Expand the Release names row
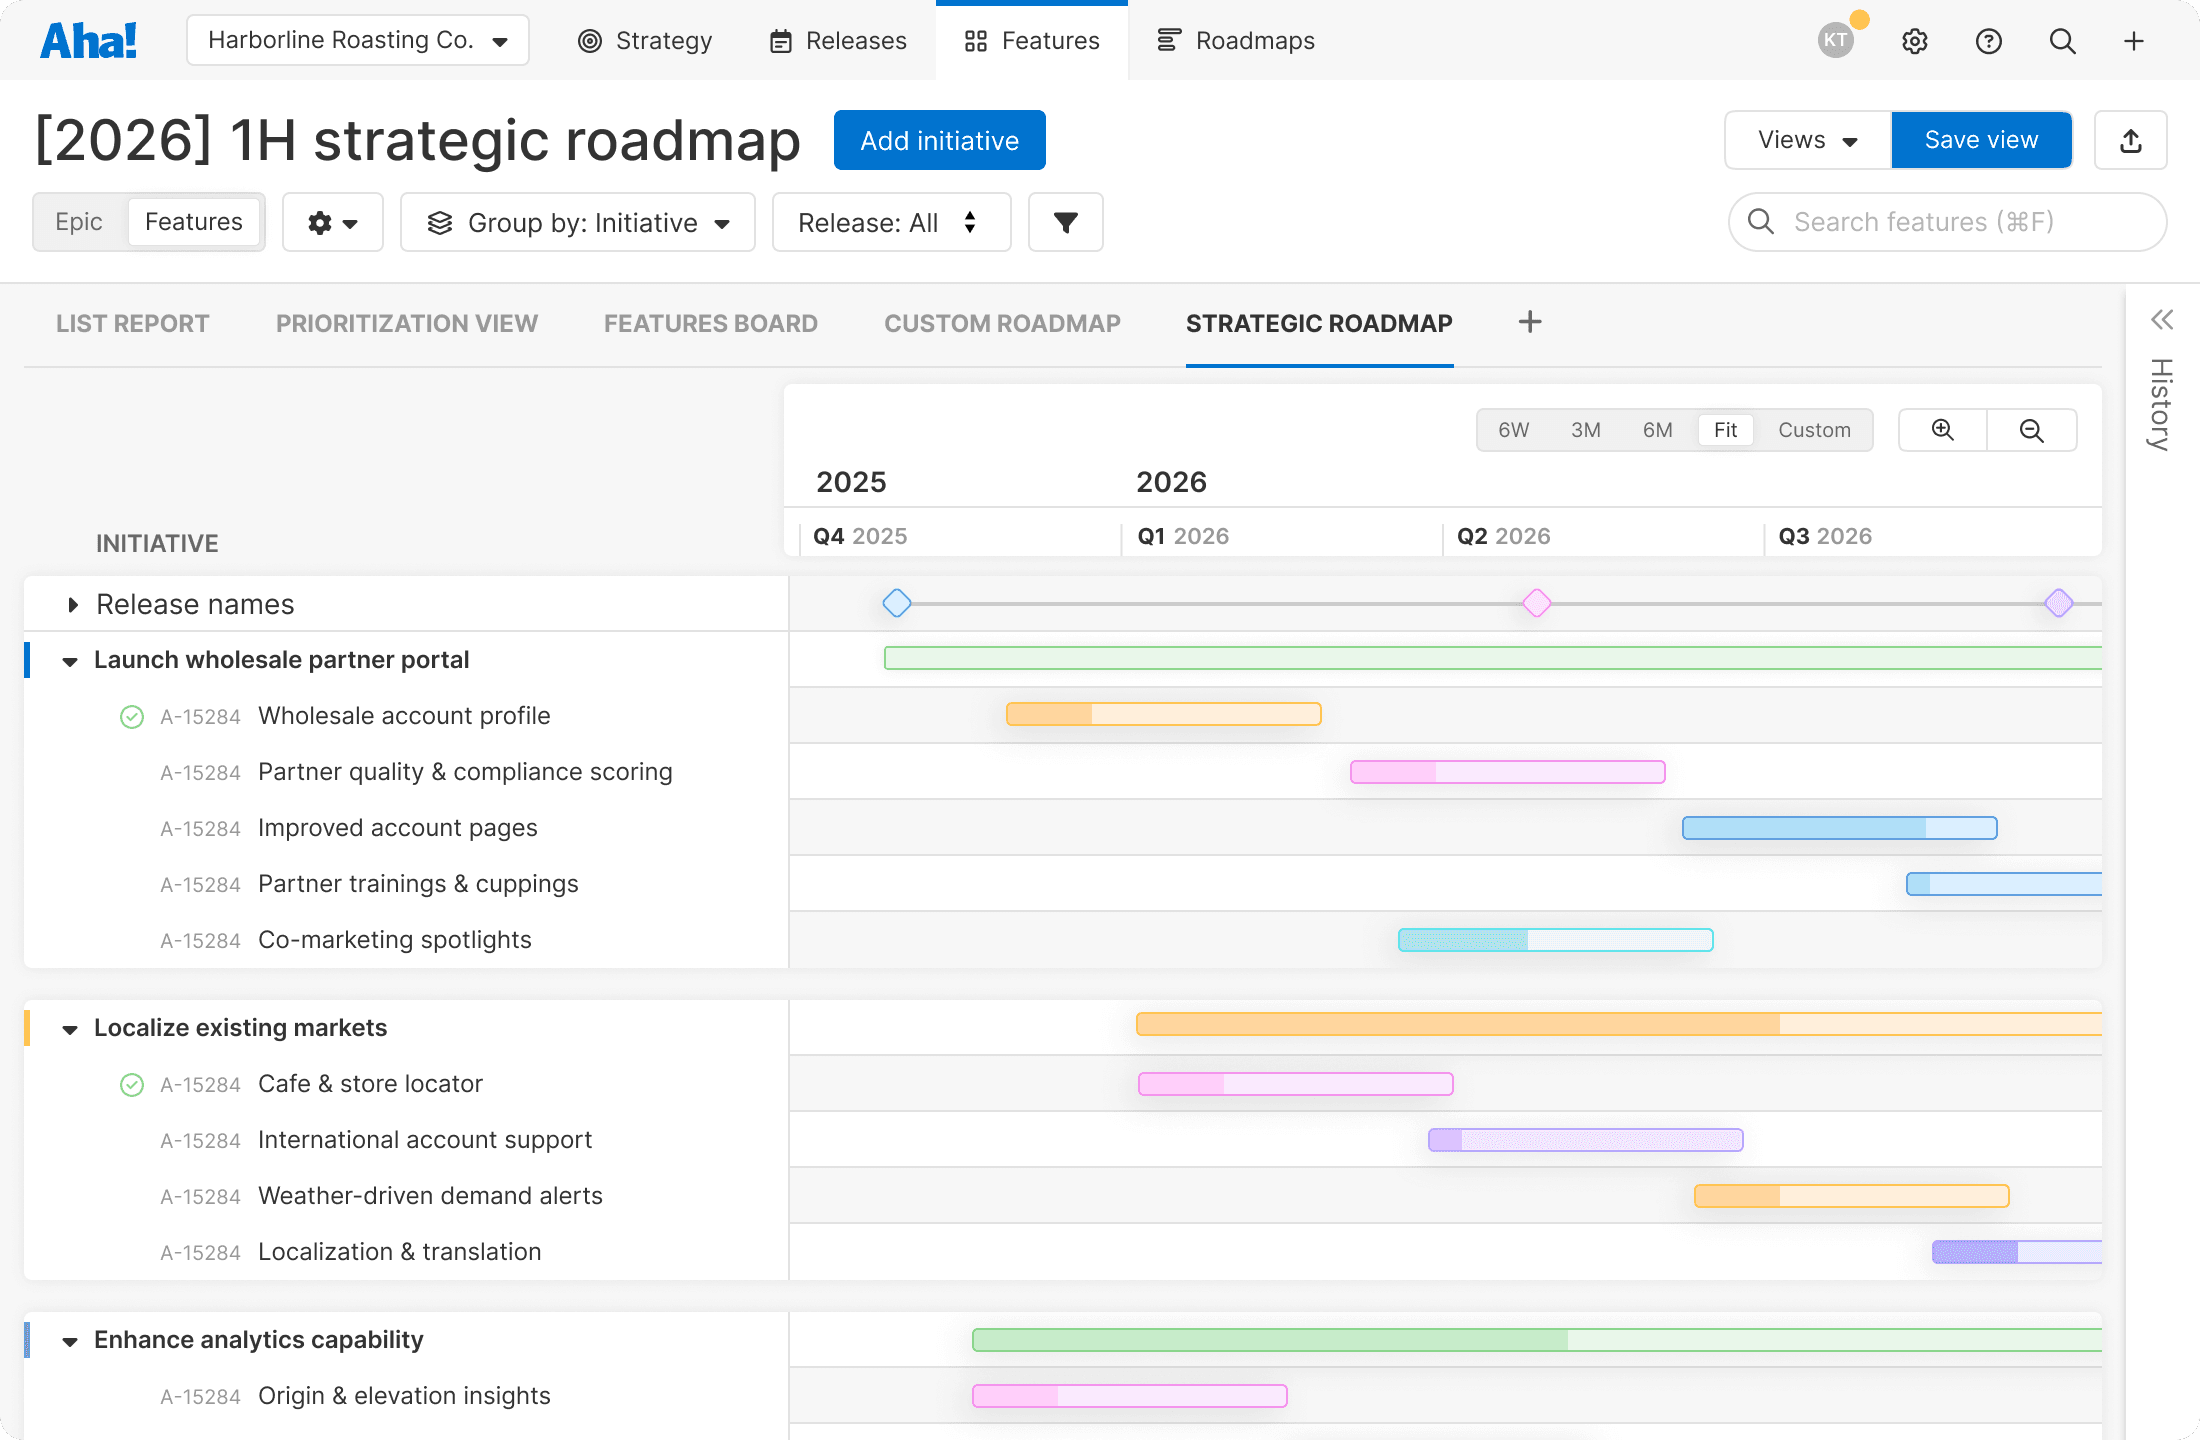 click(x=72, y=605)
